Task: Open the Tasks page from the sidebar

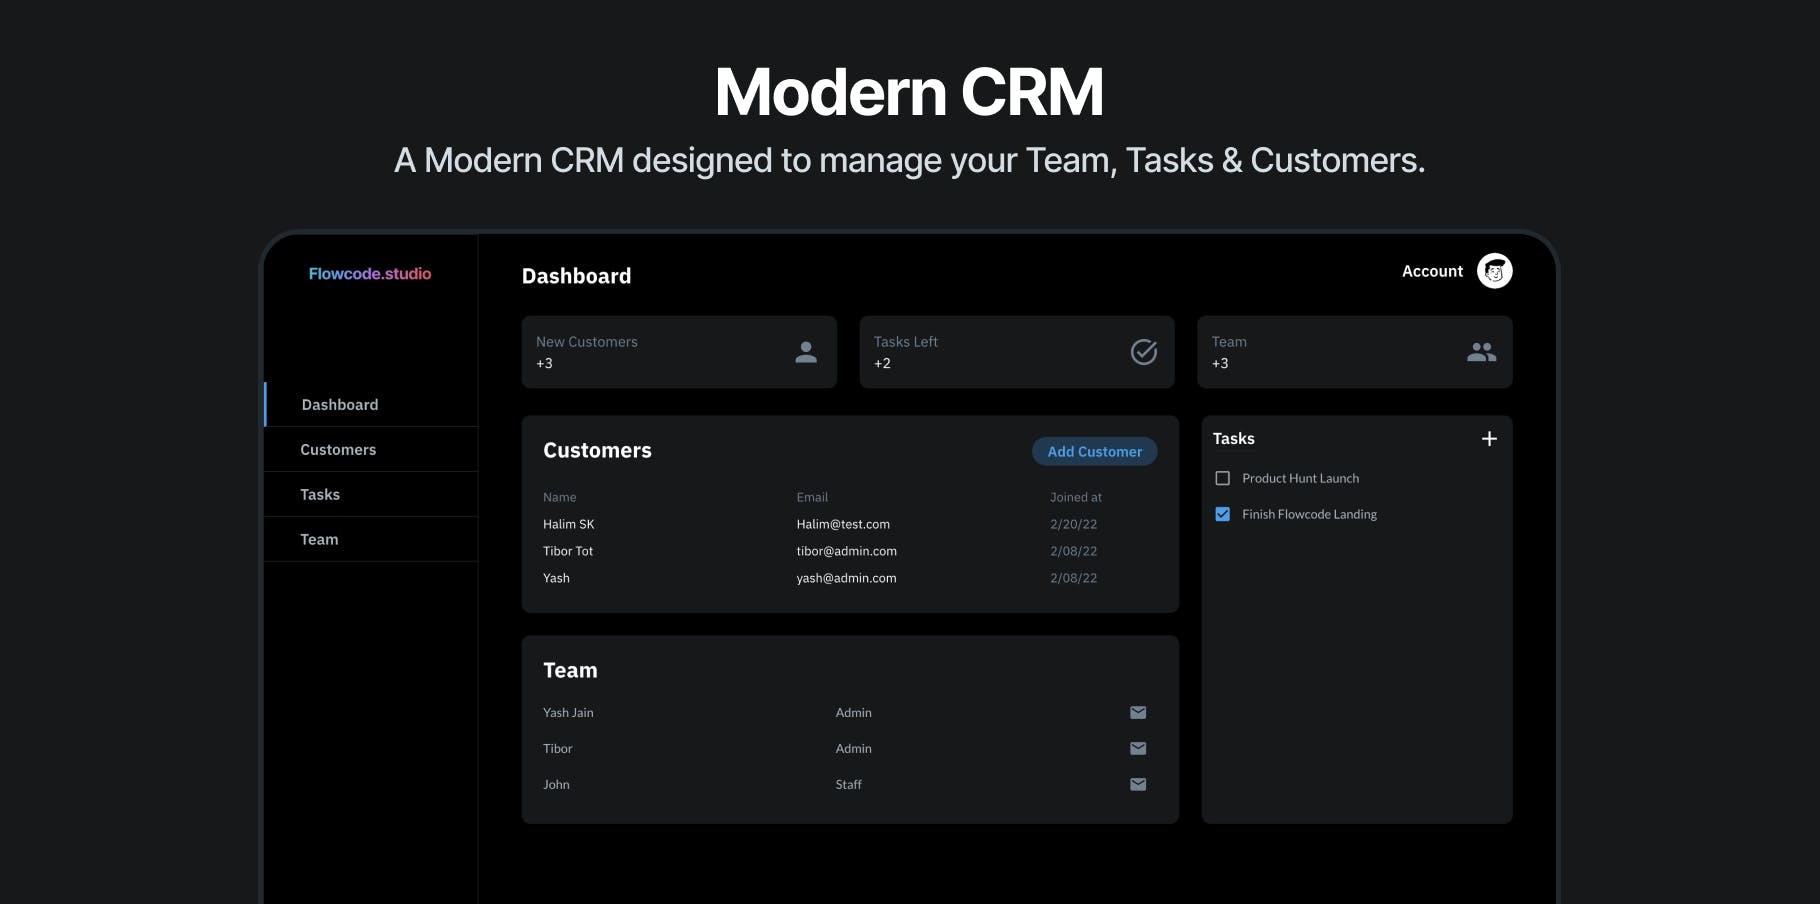Action: click(x=320, y=494)
